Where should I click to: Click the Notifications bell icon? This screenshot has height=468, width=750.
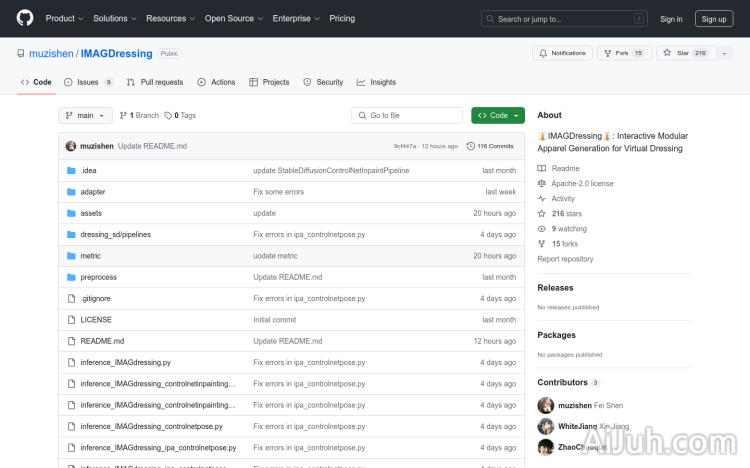coord(544,53)
